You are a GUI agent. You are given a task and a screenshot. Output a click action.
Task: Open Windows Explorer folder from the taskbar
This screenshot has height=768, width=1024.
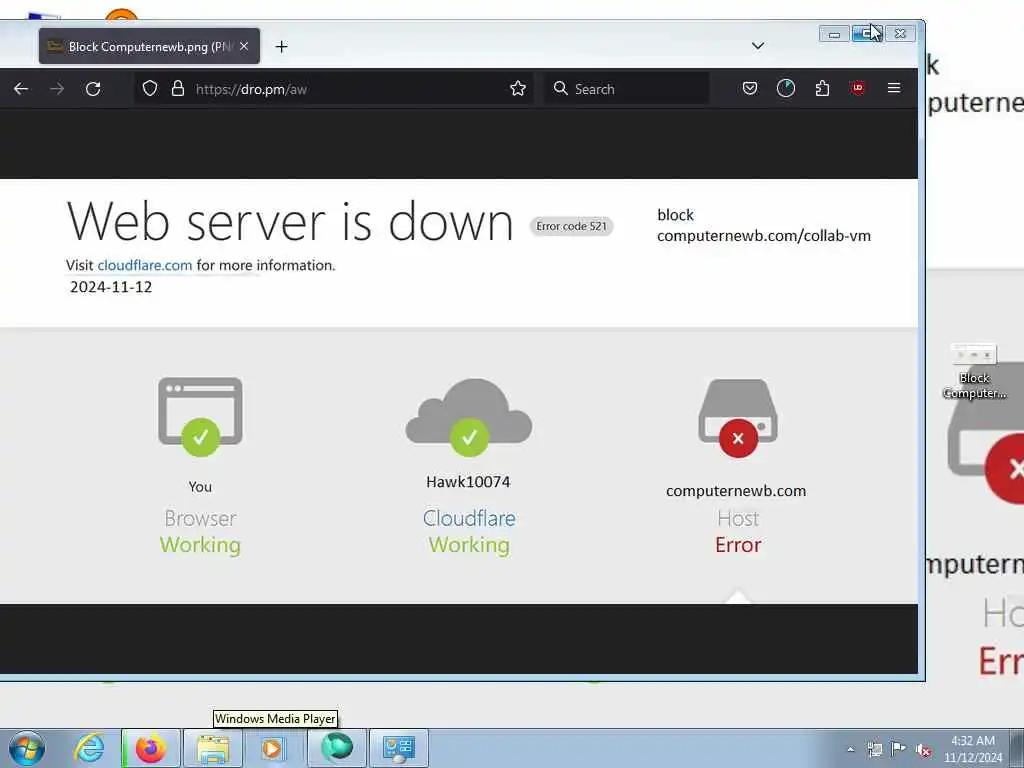click(212, 748)
